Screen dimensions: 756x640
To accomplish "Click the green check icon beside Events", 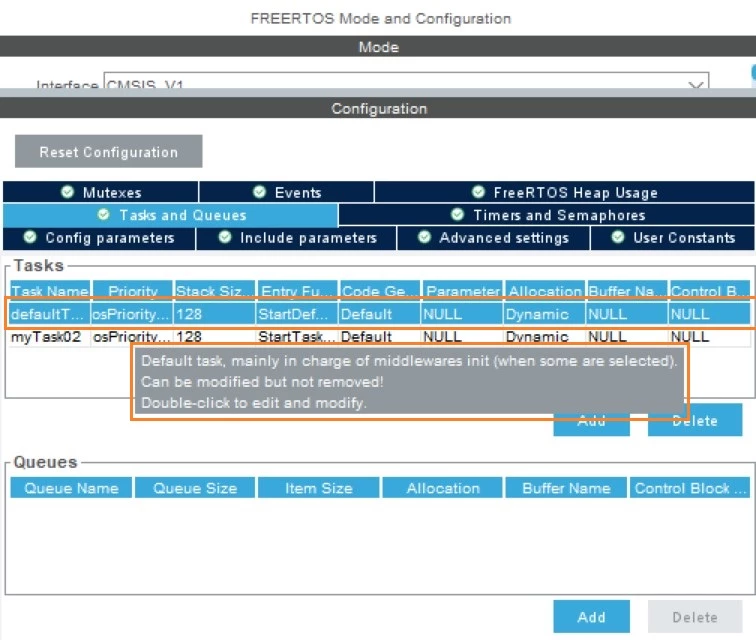I will [x=259, y=192].
